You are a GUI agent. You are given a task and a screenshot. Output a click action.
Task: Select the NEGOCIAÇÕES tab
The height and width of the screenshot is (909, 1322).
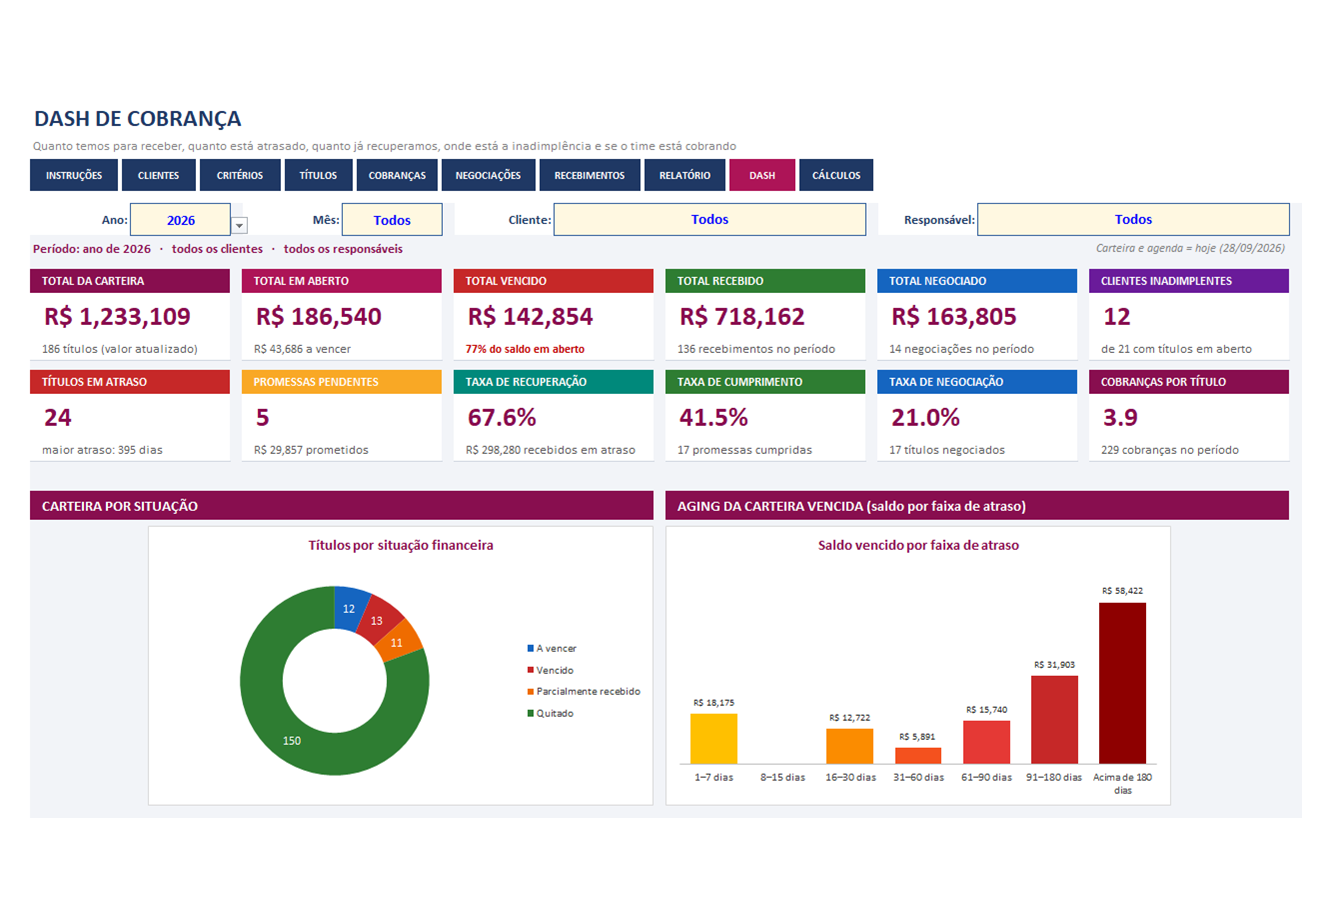pyautogui.click(x=488, y=175)
